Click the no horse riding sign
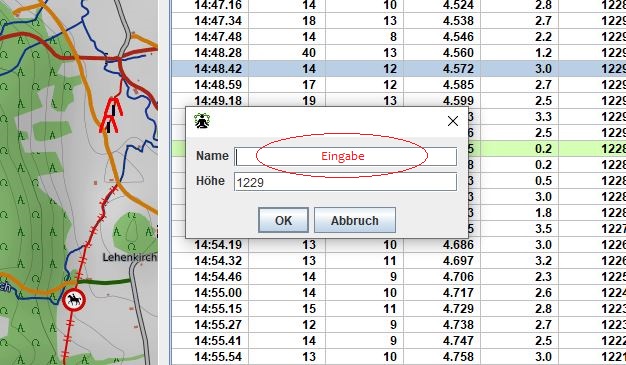626x365 pixels. 74,300
